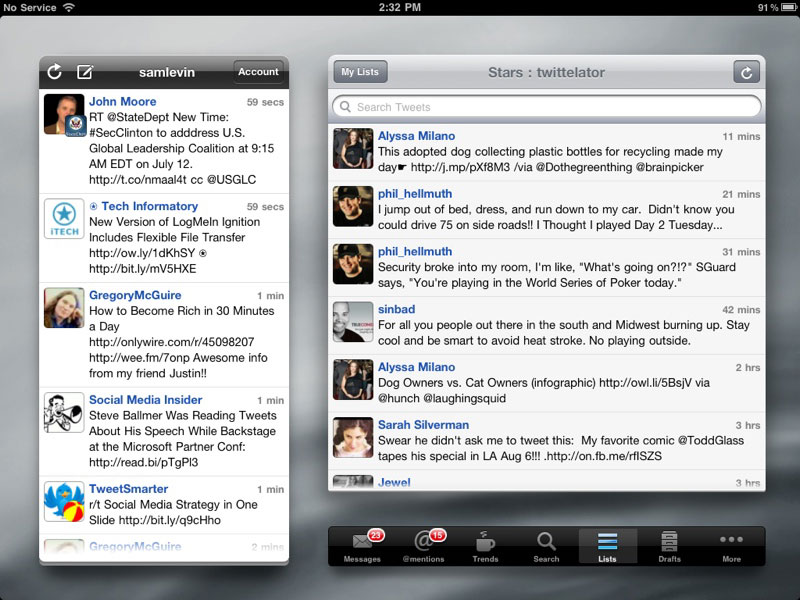Open the My Lists button
Screen dimensions: 800x600
coord(360,72)
